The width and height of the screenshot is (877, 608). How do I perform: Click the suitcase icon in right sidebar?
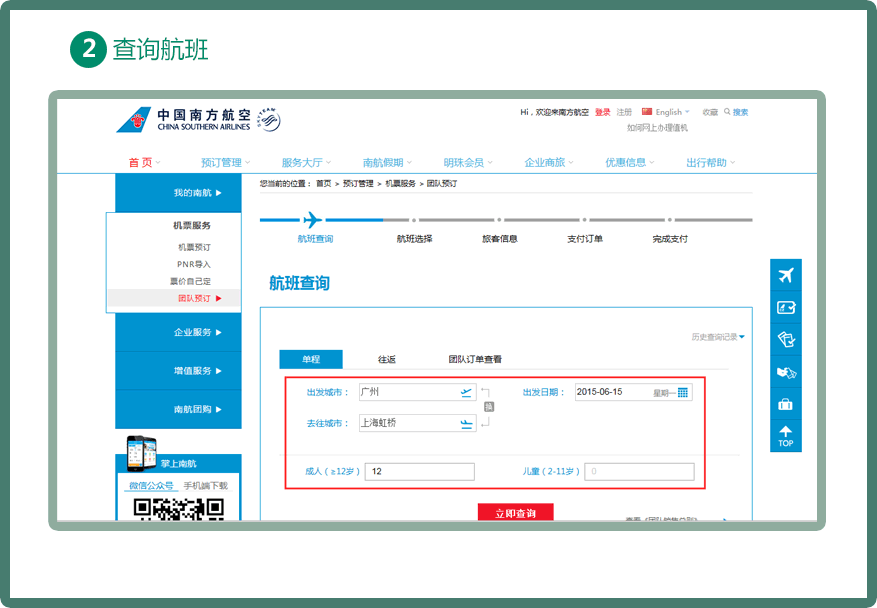click(785, 404)
